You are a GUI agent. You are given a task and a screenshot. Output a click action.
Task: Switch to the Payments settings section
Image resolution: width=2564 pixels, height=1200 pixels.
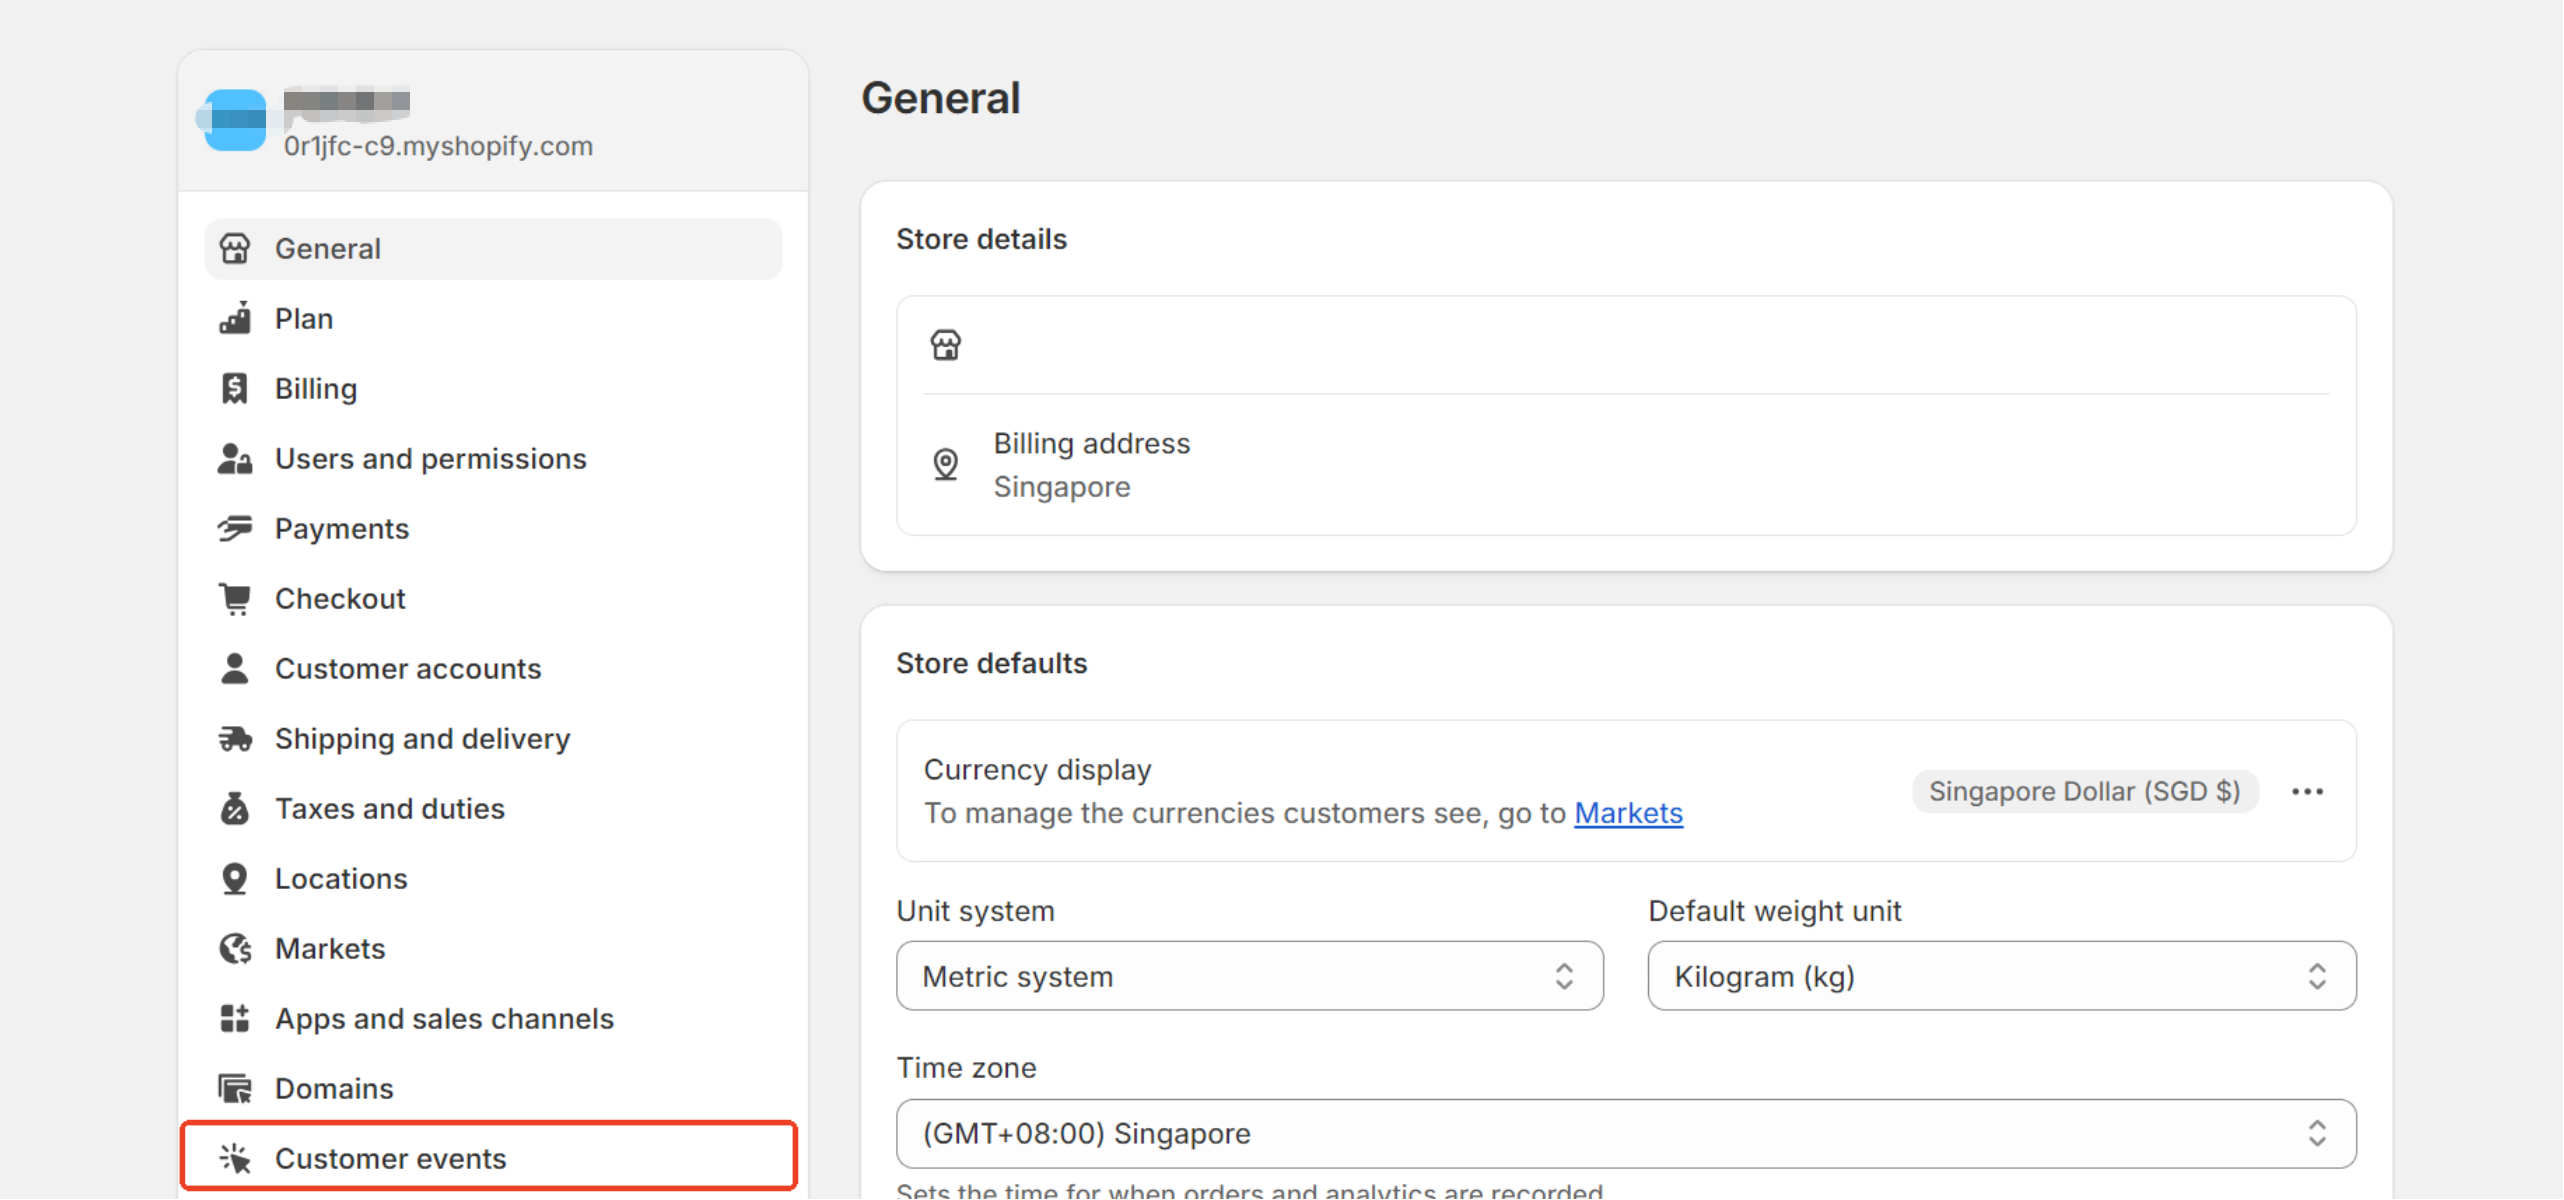[341, 528]
